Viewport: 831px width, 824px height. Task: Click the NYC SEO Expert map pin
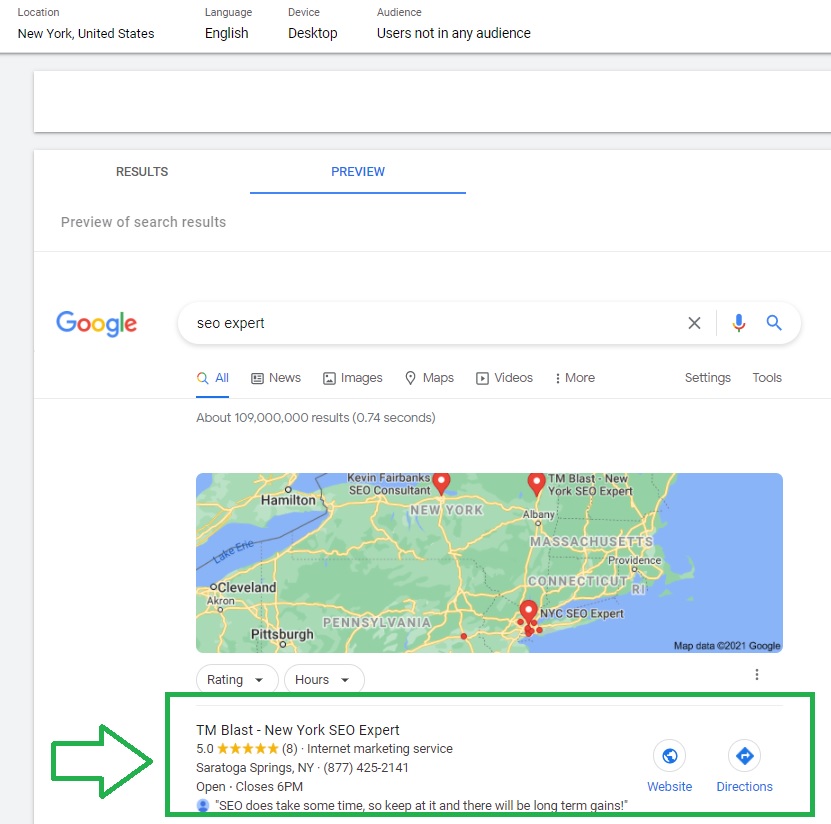pos(528,612)
